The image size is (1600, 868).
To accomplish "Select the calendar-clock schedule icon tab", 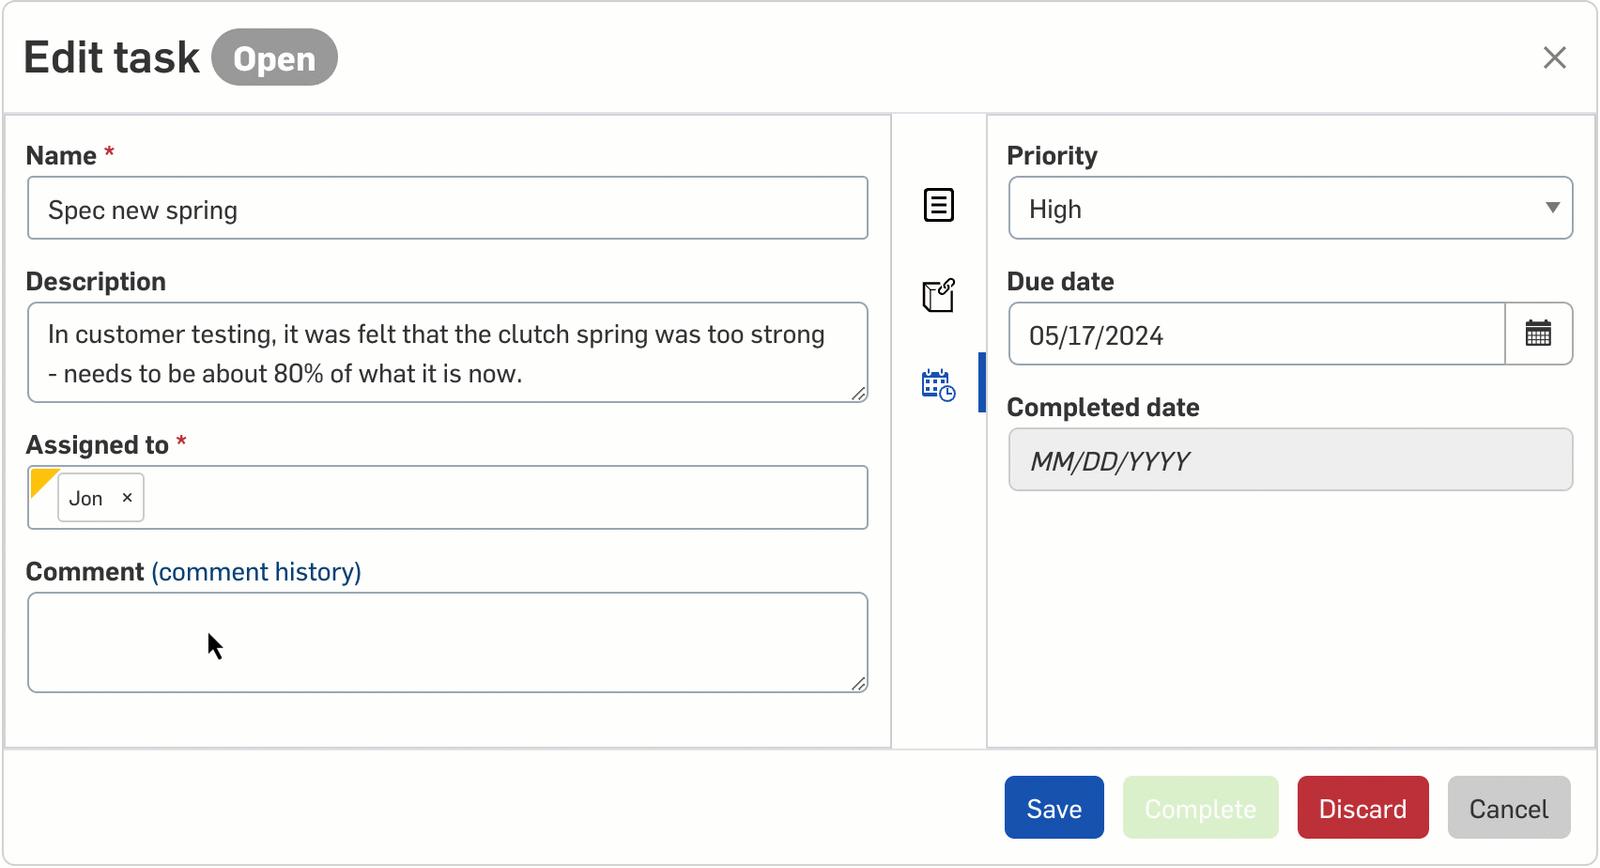I will point(938,384).
